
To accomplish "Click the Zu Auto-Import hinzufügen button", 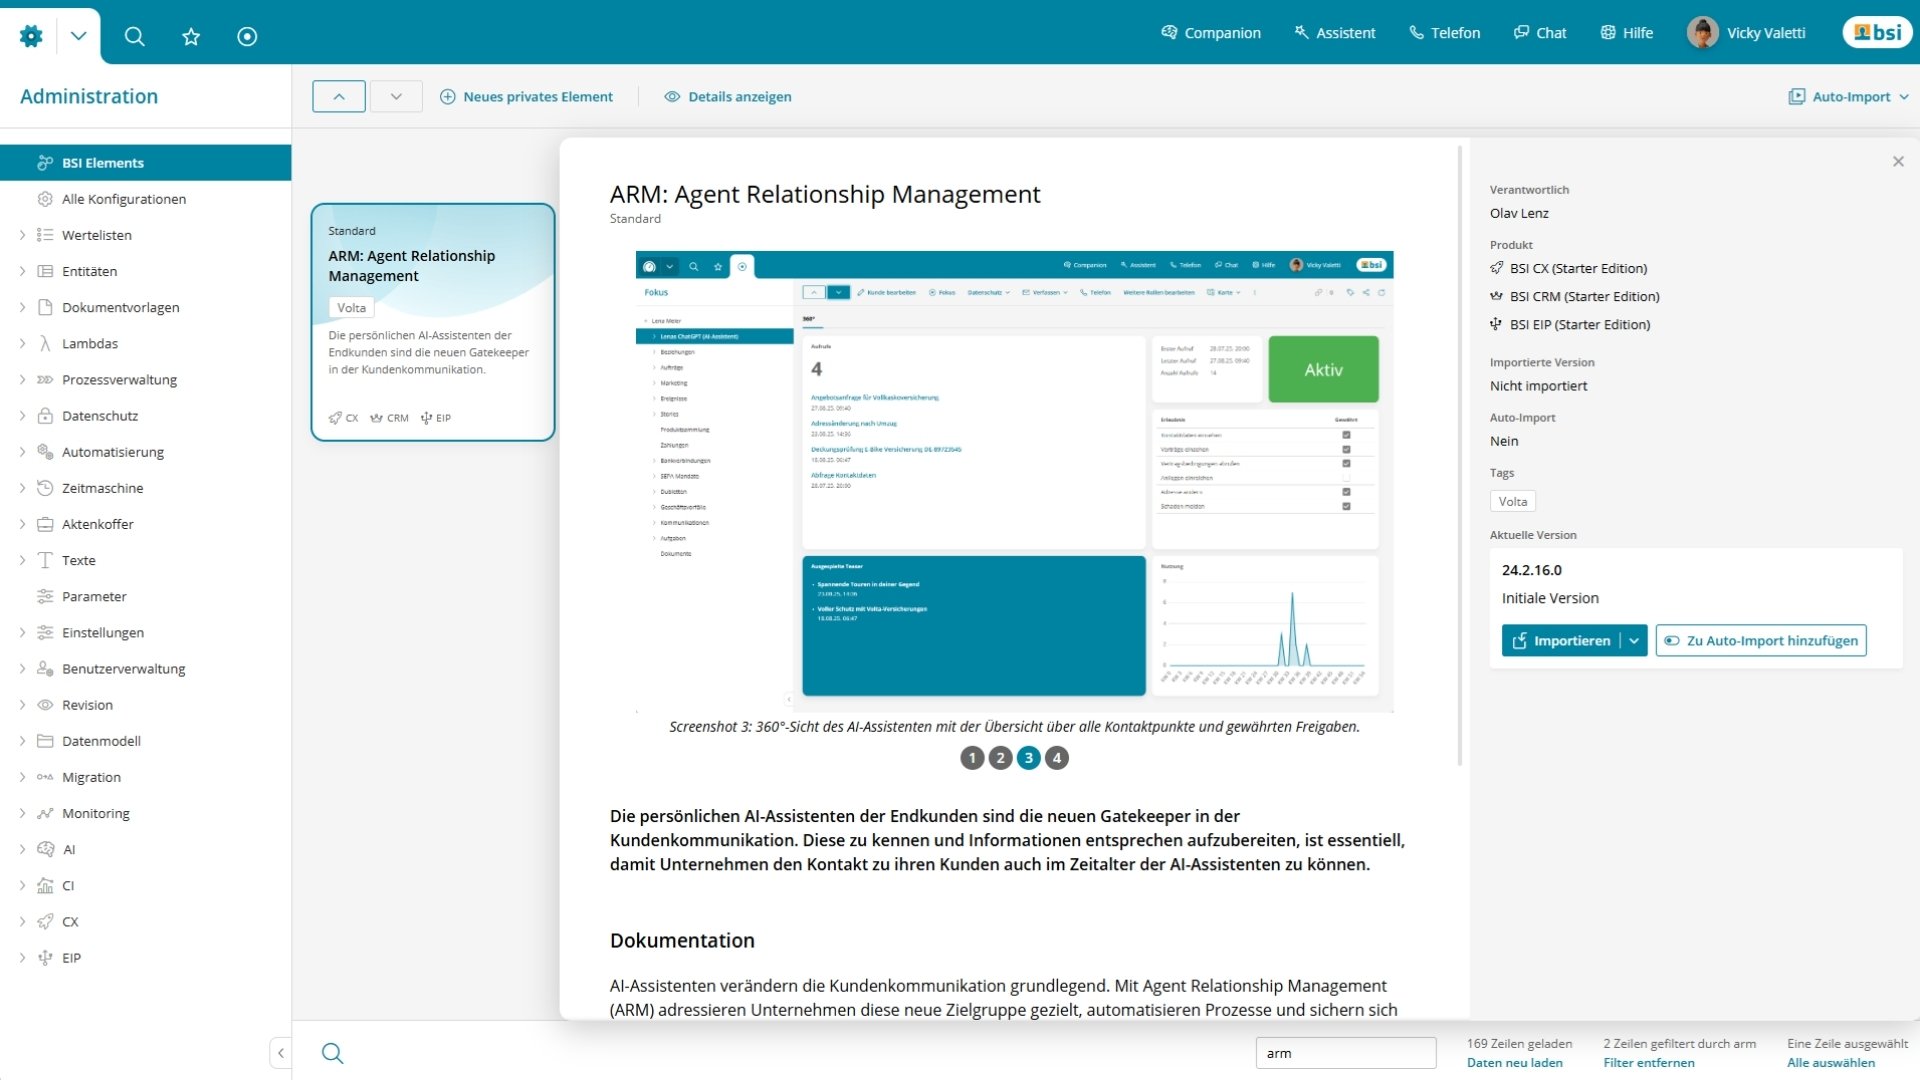I will [x=1761, y=640].
